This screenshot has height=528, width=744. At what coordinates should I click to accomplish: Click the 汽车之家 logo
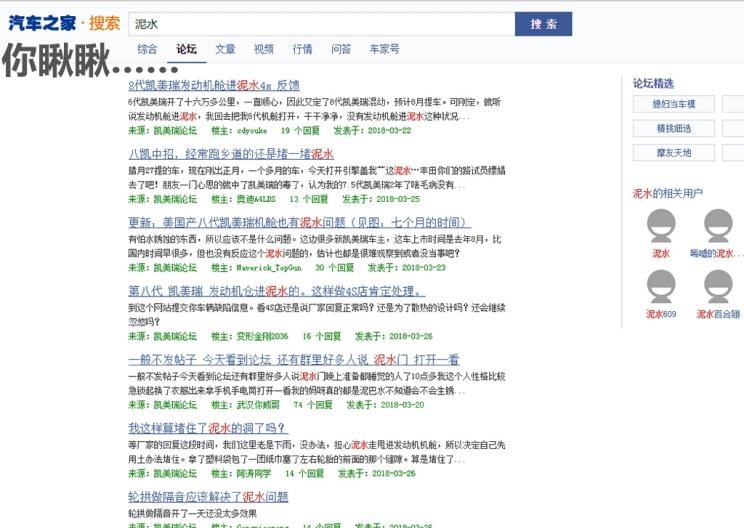coord(42,23)
